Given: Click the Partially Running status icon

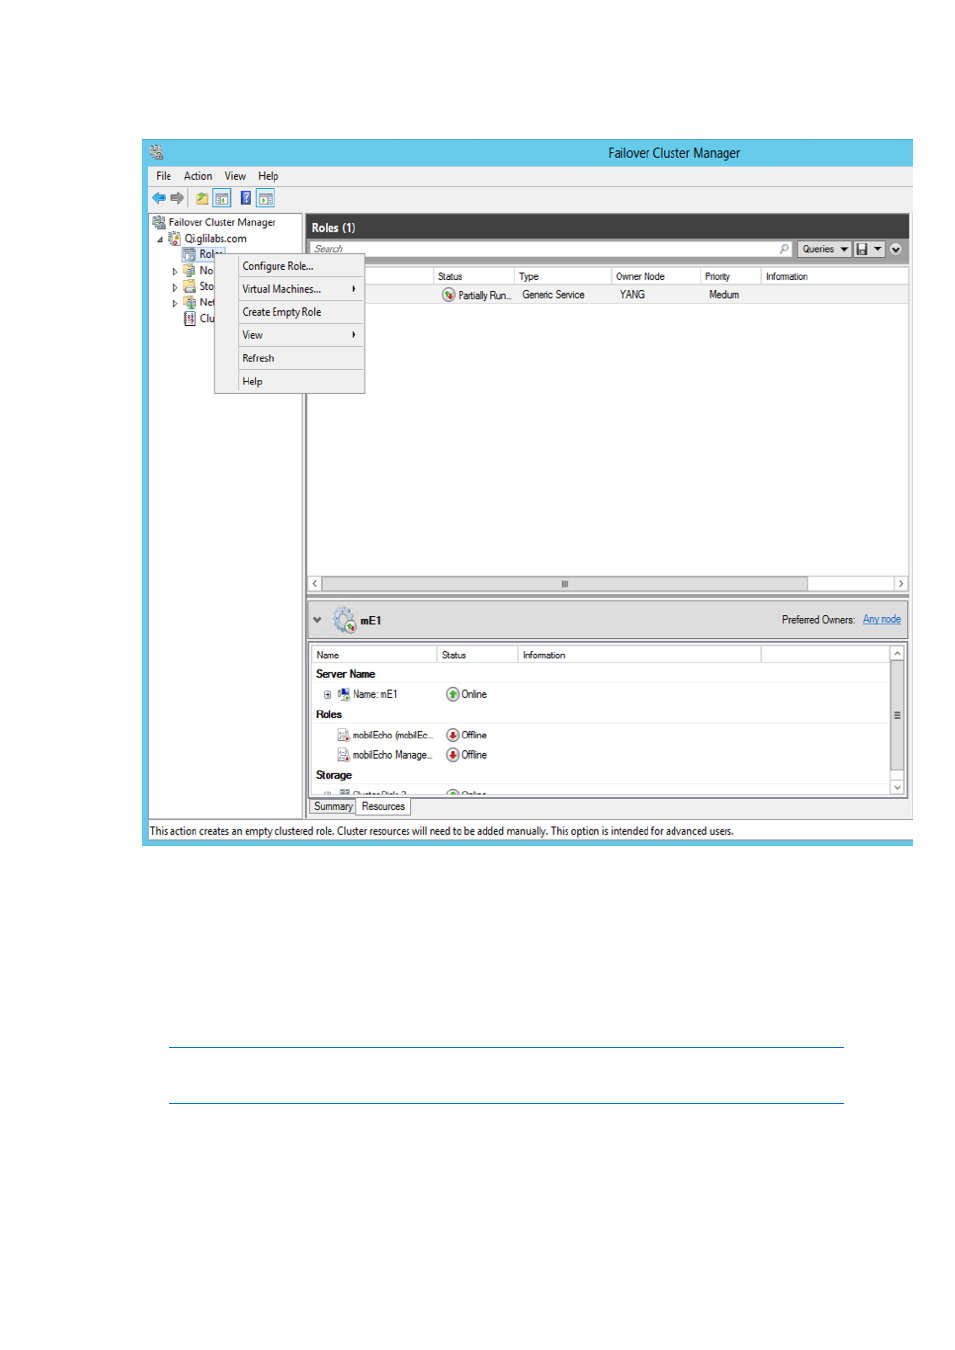Looking at the screenshot, I should (x=449, y=295).
